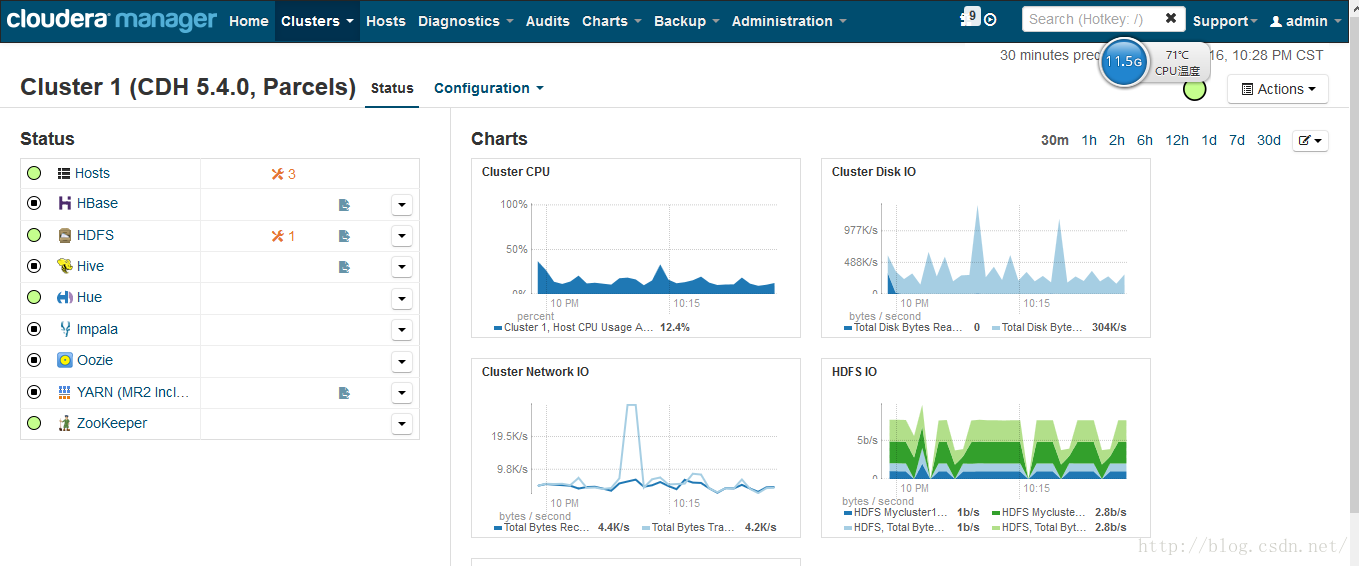The height and width of the screenshot is (566, 1359).
Task: Expand the Hue row actions dropdown
Action: [x=401, y=298]
